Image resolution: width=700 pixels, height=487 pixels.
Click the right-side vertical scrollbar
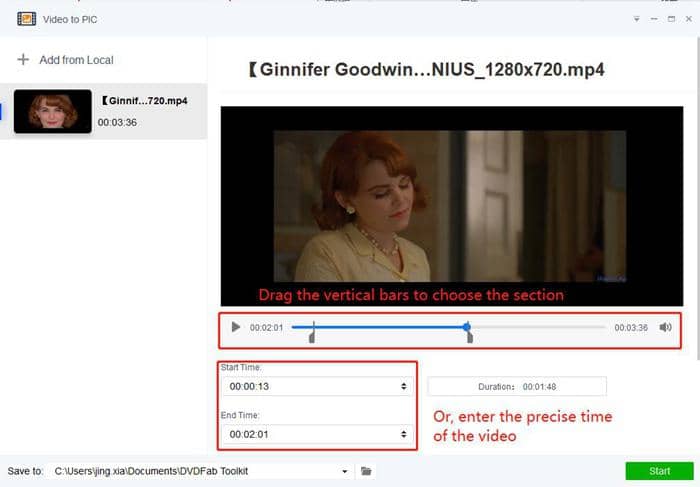pyautogui.click(x=698, y=199)
